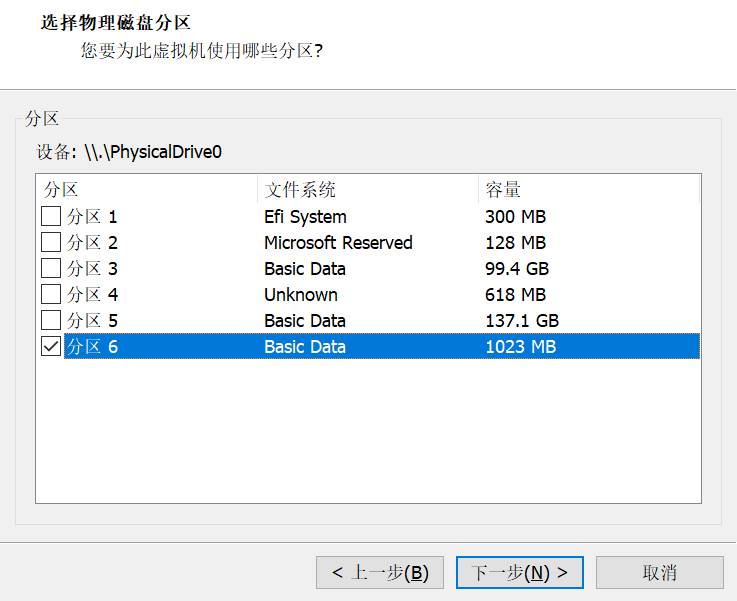
Task: Select the Microsoft Reserved partition row
Action: point(338,243)
